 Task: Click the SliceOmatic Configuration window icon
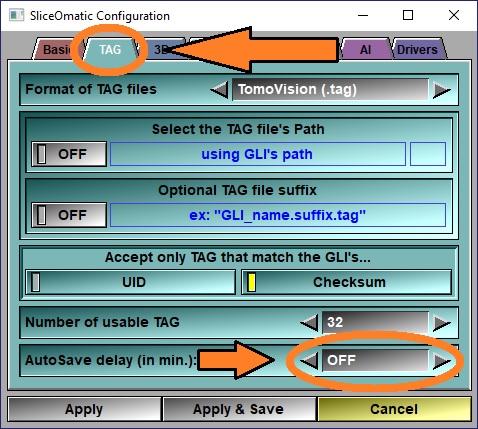point(16,15)
